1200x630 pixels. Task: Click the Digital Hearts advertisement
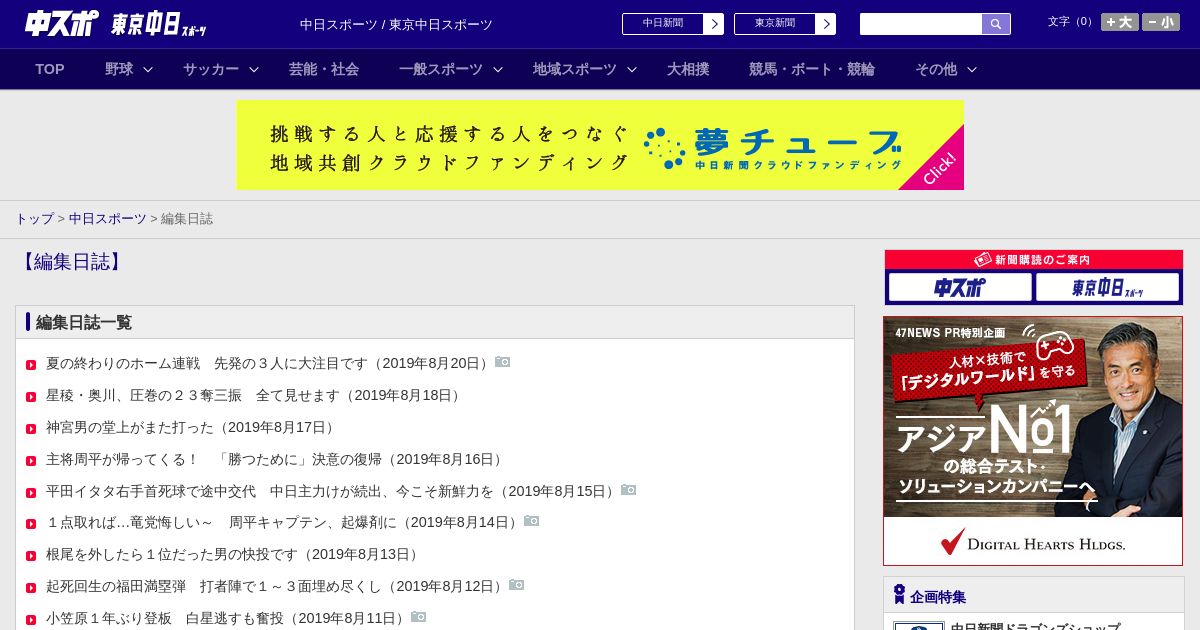(1033, 441)
